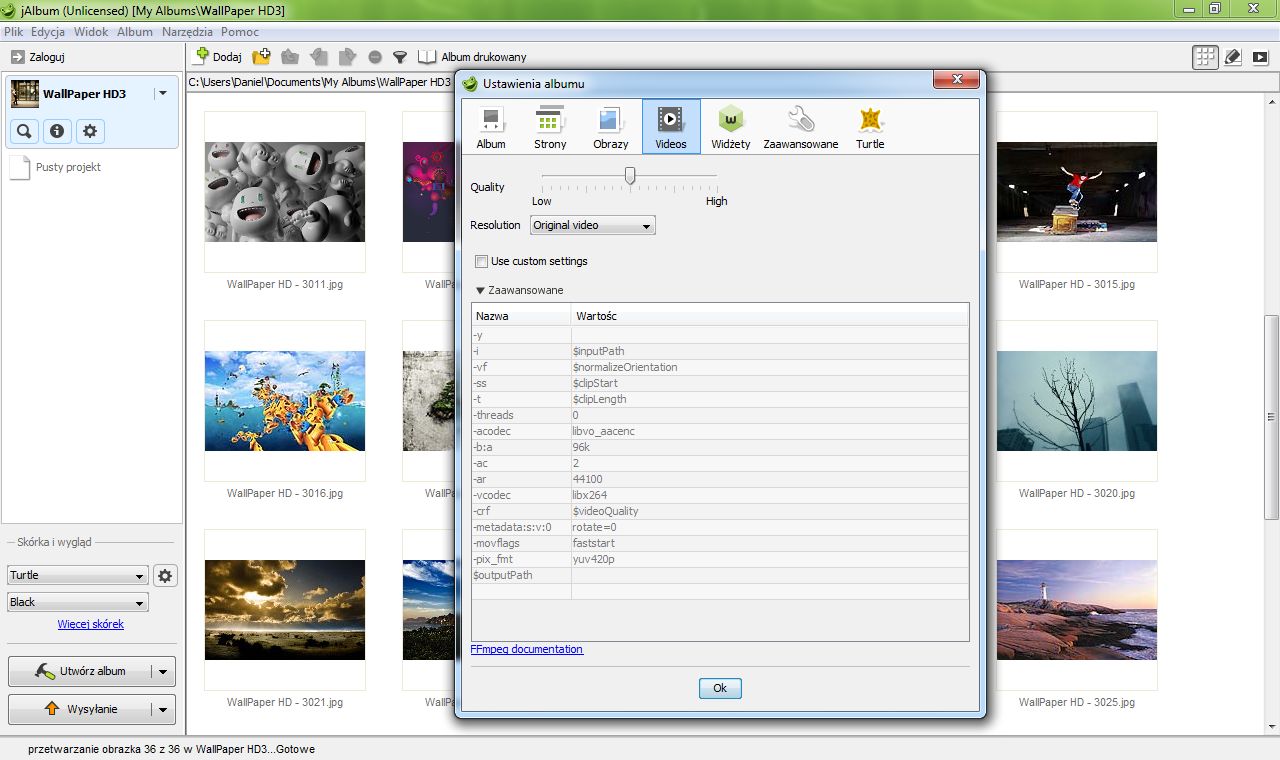This screenshot has height=760, width=1280.
Task: Click the rotate right toolbar icon
Action: coord(348,57)
